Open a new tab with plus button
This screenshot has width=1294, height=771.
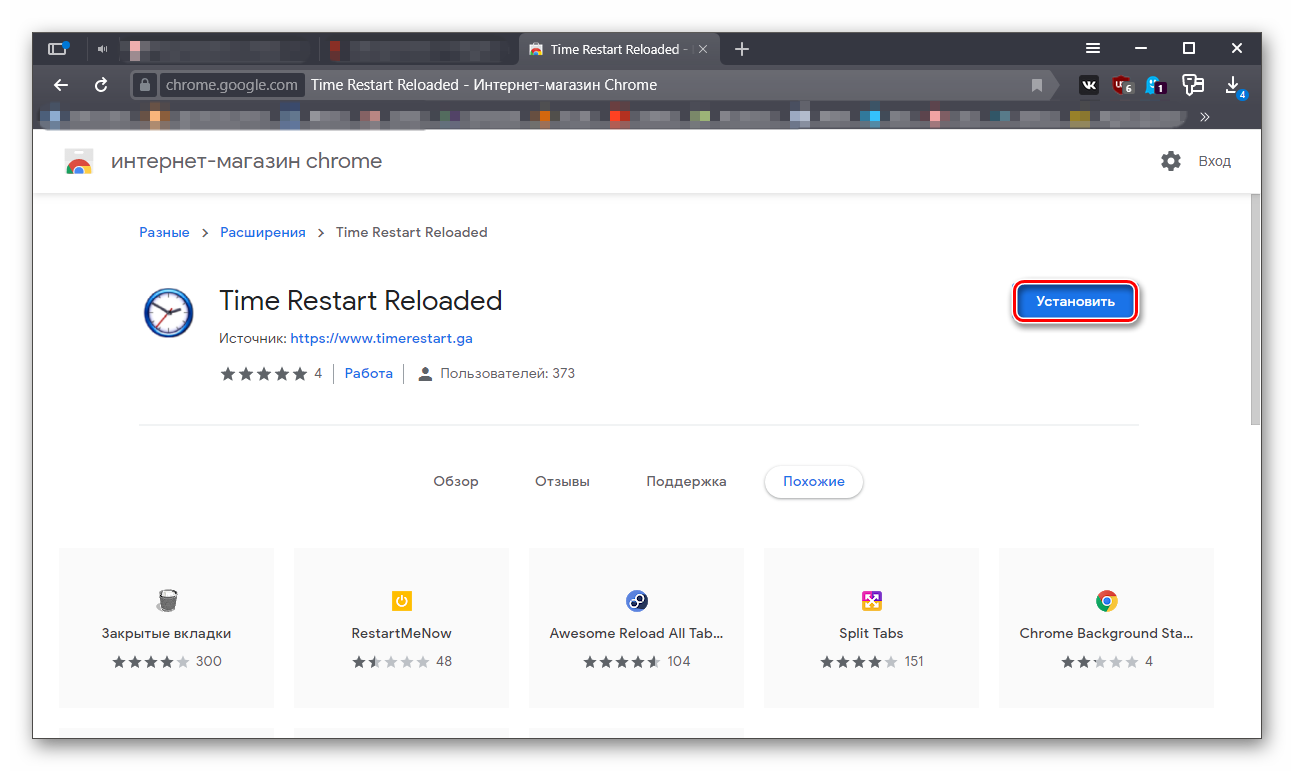coord(741,49)
